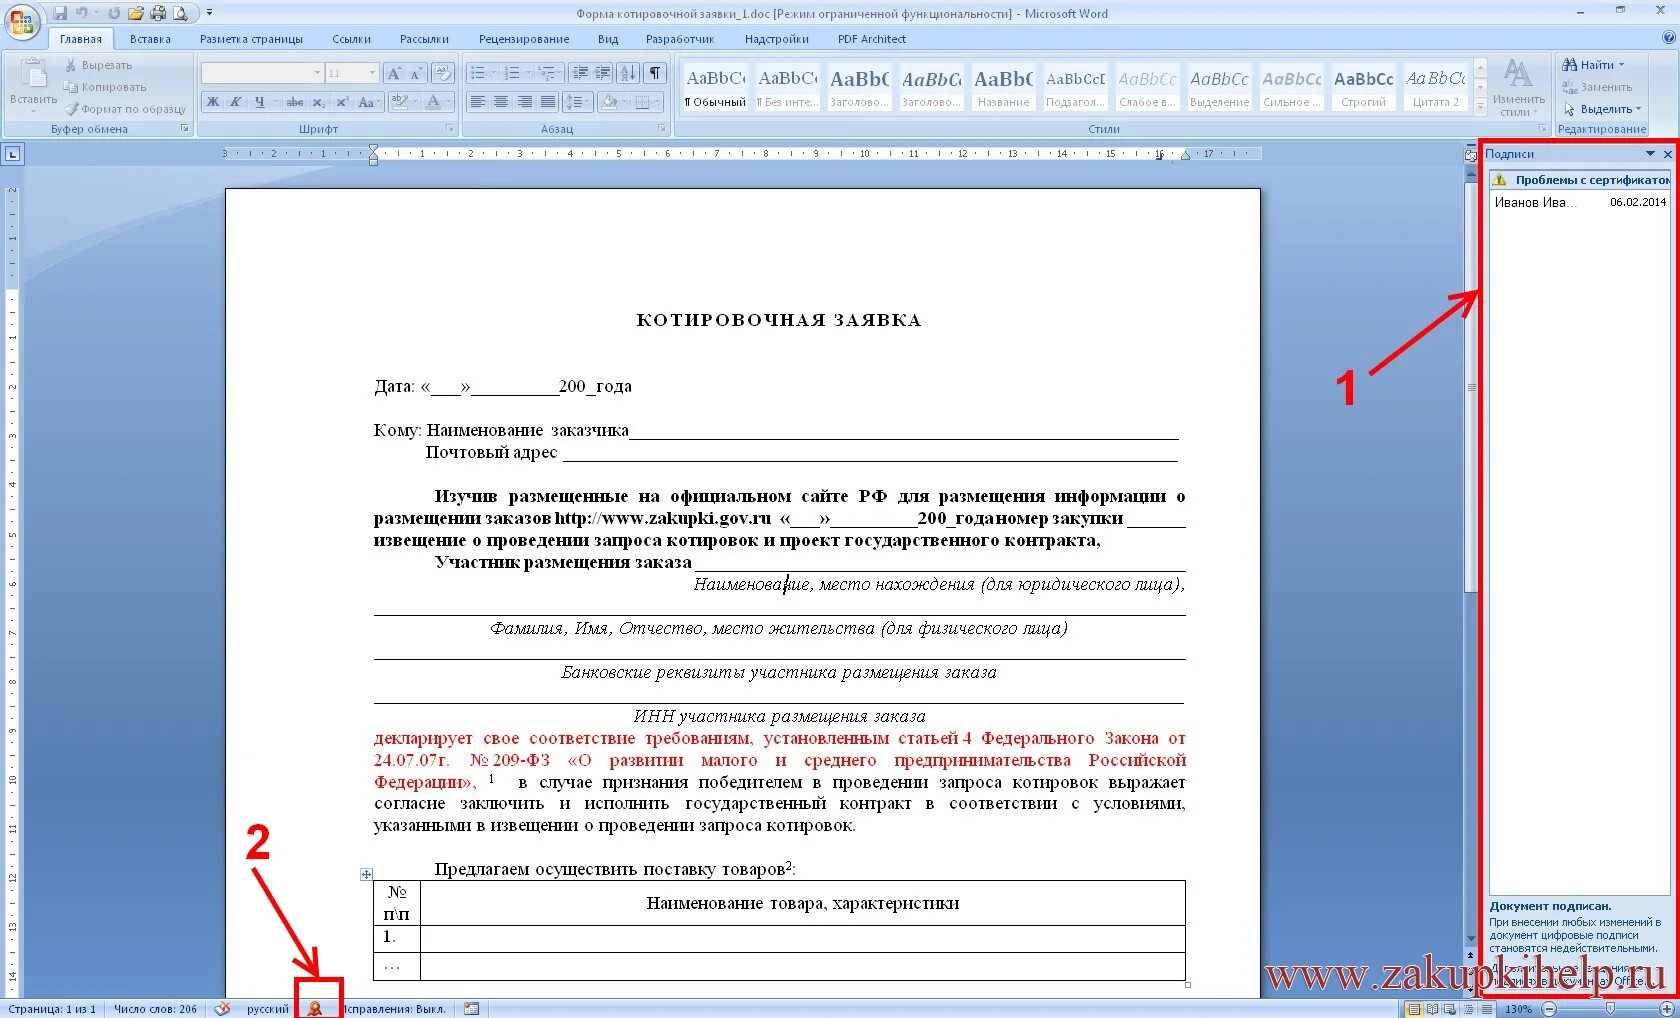Align text to the right
Image resolution: width=1680 pixels, height=1018 pixels.
coord(524,102)
